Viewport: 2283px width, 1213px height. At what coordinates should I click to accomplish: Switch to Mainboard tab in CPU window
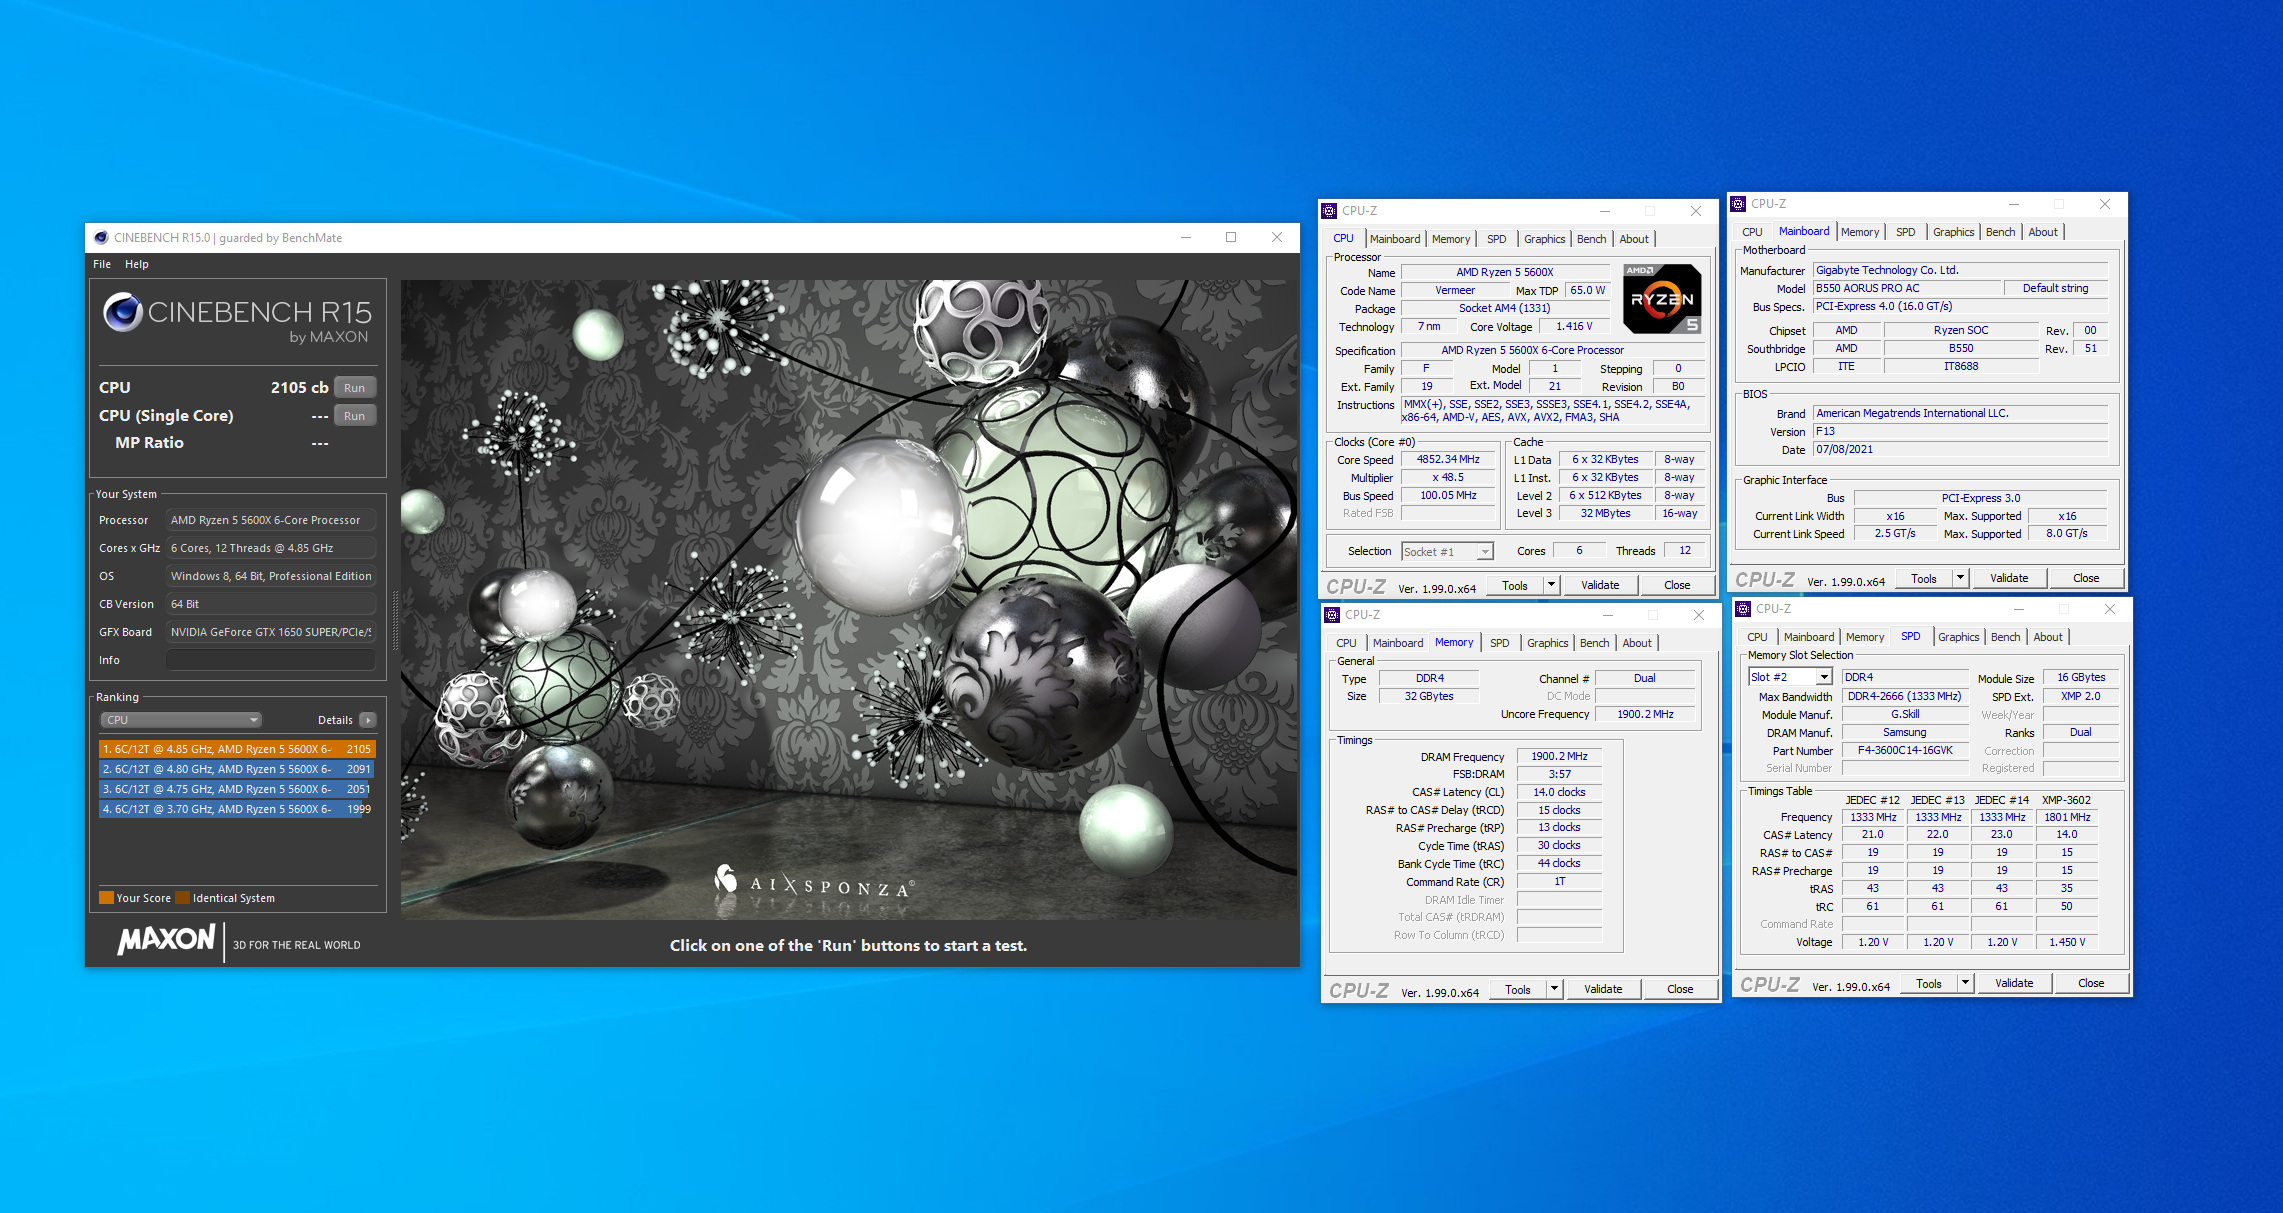pyautogui.click(x=1394, y=239)
